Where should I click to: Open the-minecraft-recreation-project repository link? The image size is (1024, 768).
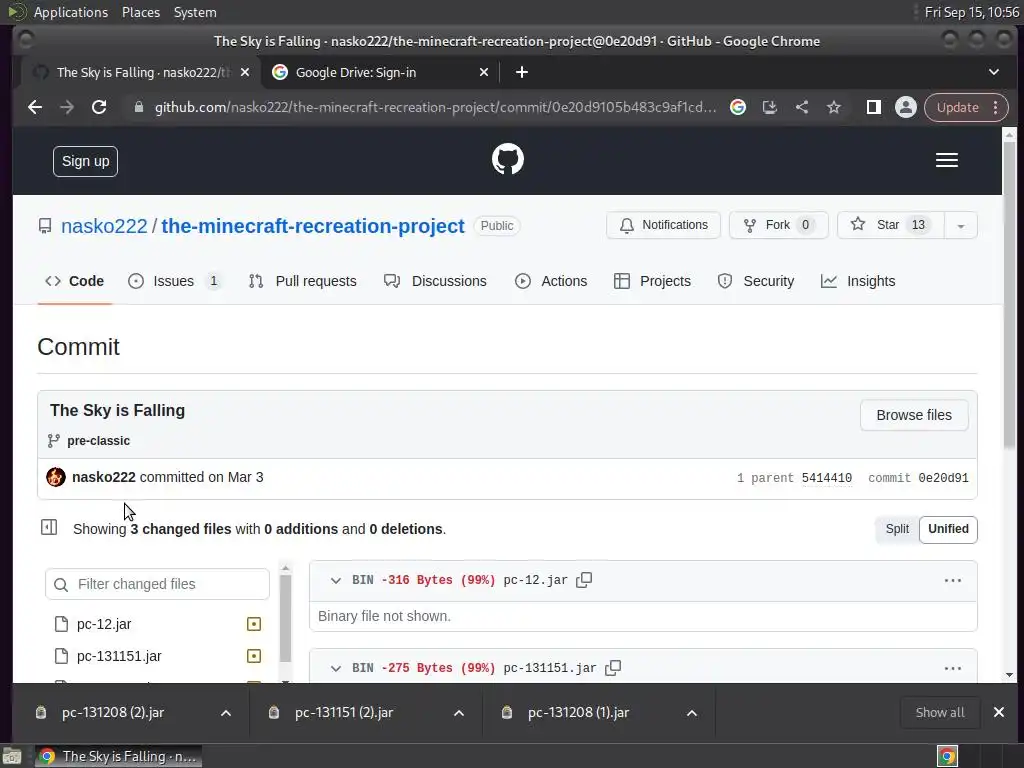pyautogui.click(x=313, y=226)
